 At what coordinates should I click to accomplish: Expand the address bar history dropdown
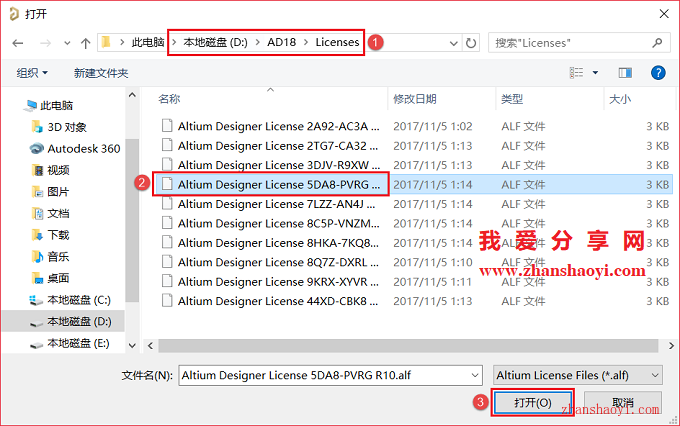tap(454, 43)
